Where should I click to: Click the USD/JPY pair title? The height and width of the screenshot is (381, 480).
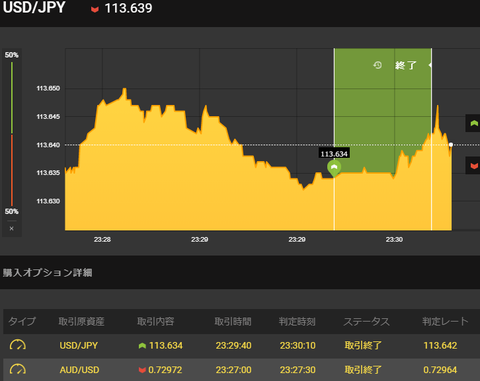(34, 7)
